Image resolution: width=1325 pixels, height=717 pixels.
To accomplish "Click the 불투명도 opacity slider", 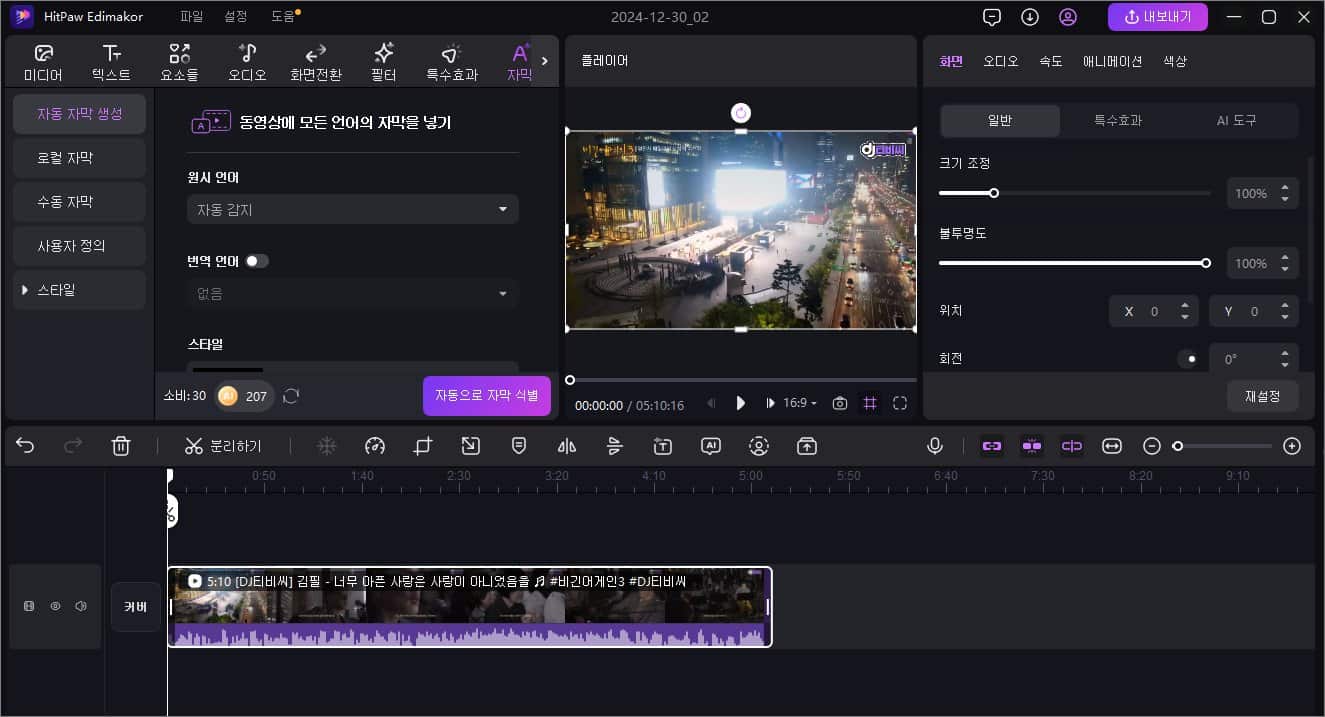I will [1072, 263].
